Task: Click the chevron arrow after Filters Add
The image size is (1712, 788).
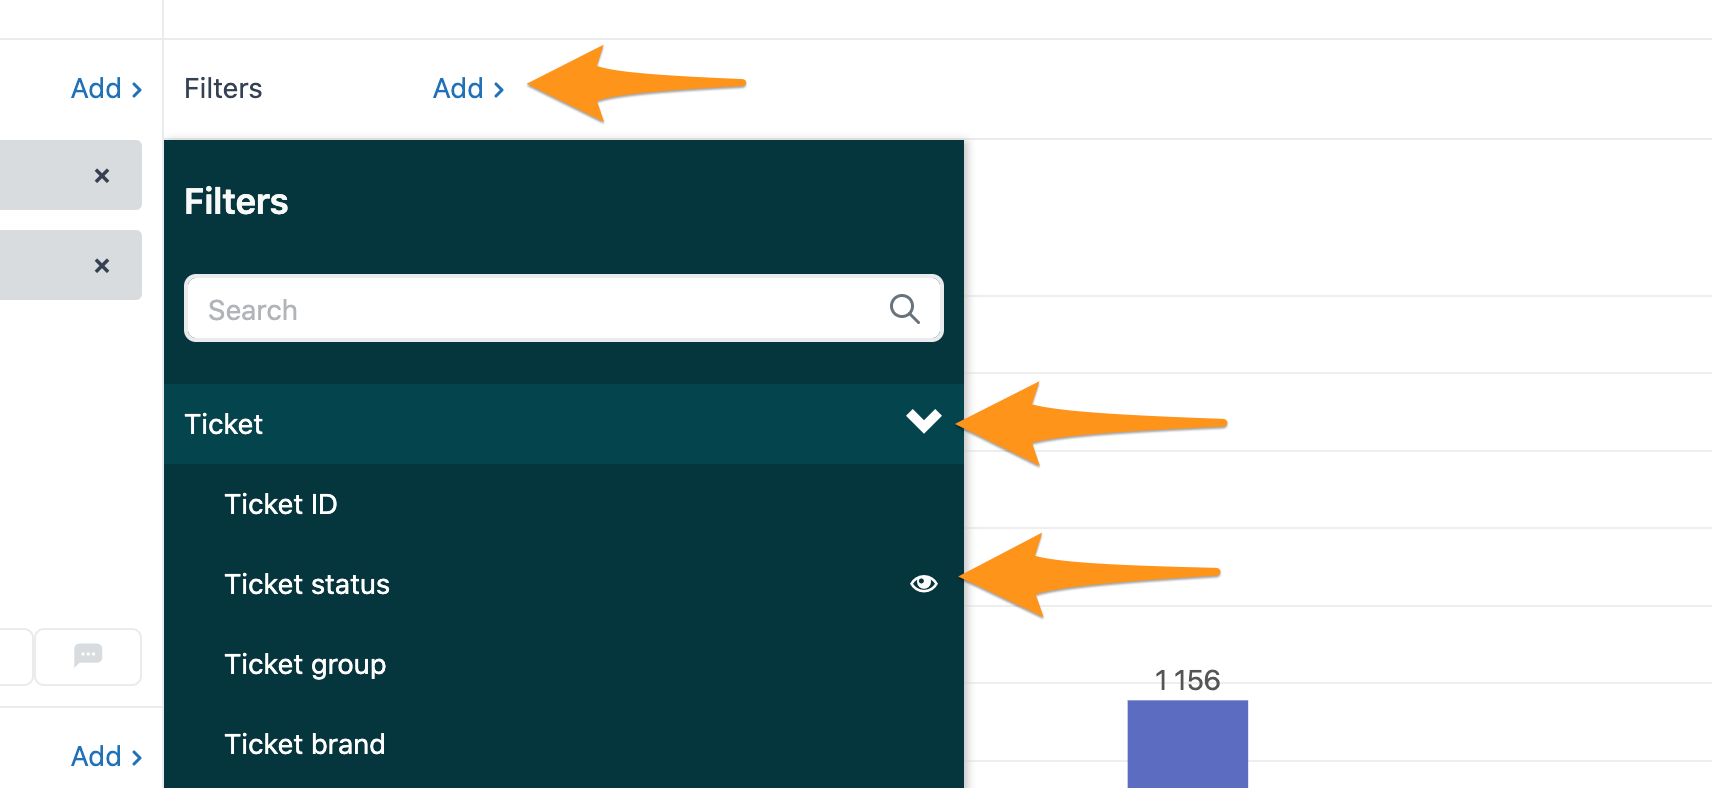Action: tap(499, 90)
